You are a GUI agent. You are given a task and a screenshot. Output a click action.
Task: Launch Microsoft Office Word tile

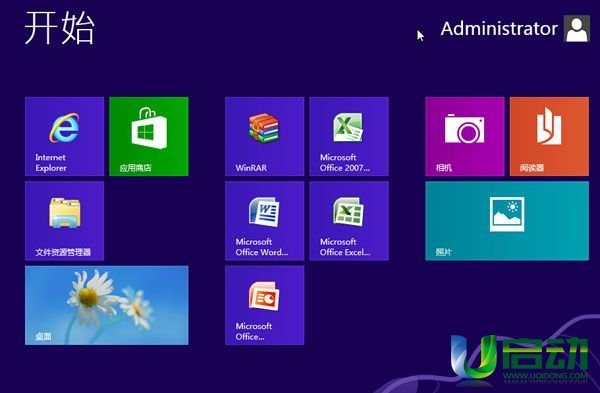(264, 221)
